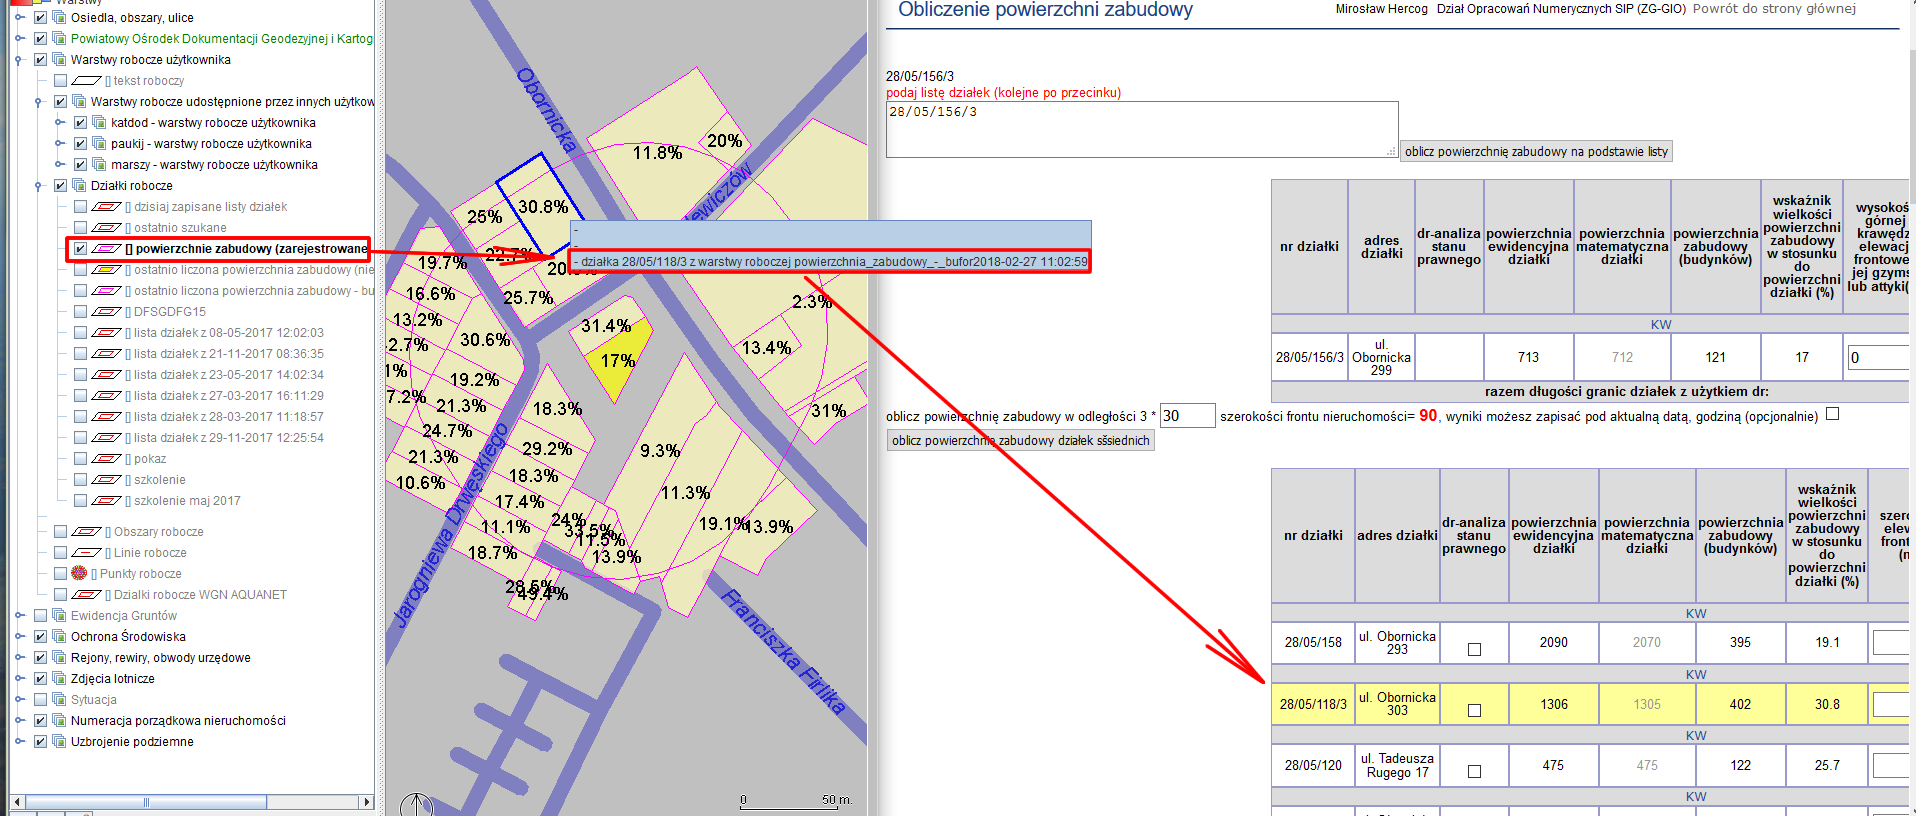Tick the dr-analiza checkbox for parcel 28/05/118/3

(x=1473, y=710)
